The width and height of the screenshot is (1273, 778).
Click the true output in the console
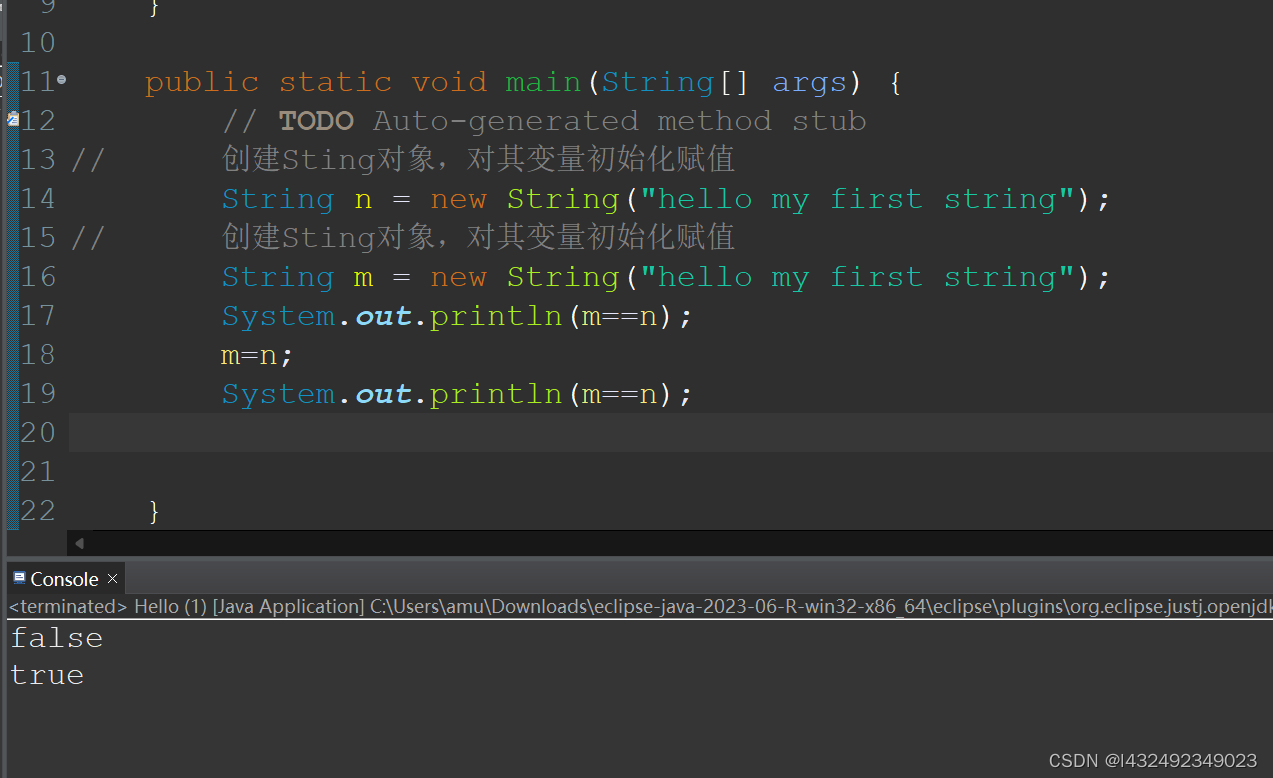tap(46, 675)
